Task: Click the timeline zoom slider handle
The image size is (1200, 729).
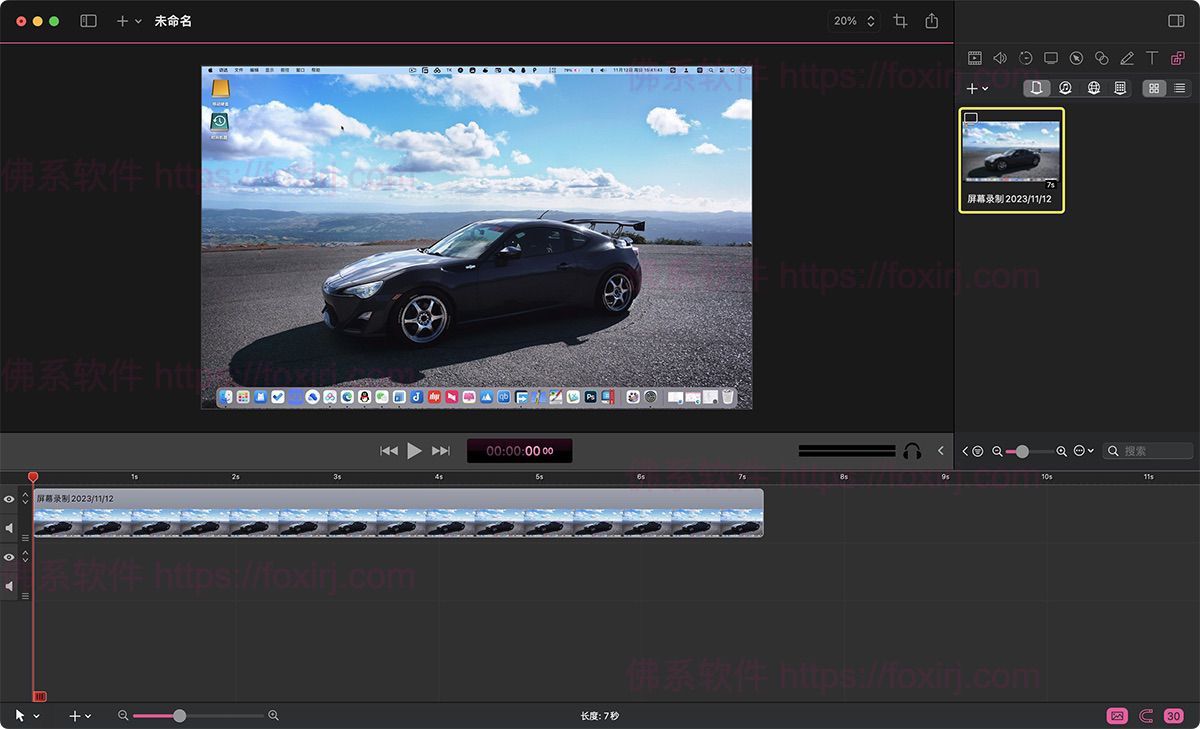Action: (x=179, y=715)
